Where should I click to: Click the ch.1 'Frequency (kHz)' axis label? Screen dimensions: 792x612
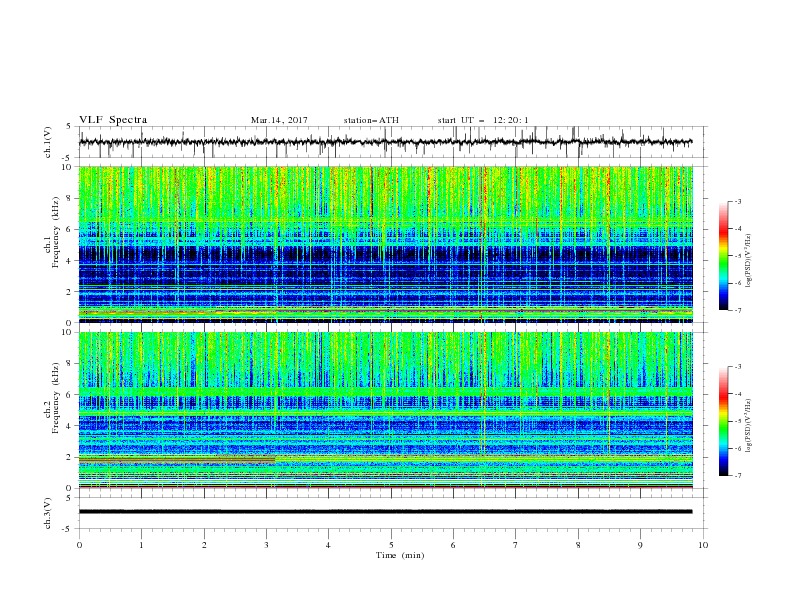[x=55, y=233]
